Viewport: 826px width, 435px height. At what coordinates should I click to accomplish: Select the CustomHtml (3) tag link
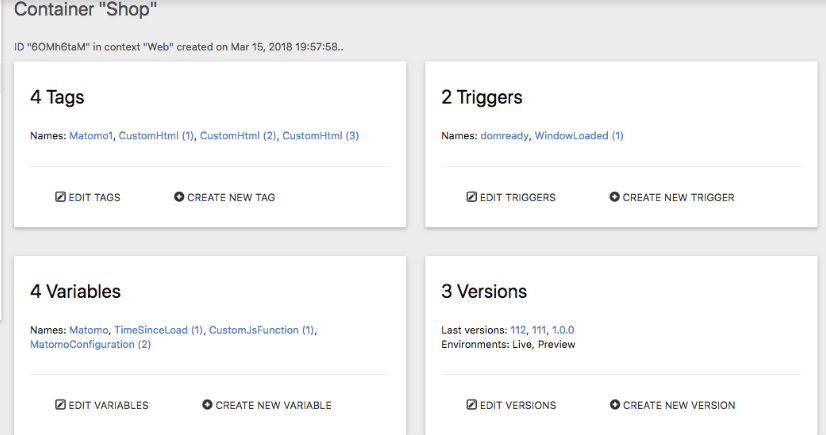coord(320,136)
